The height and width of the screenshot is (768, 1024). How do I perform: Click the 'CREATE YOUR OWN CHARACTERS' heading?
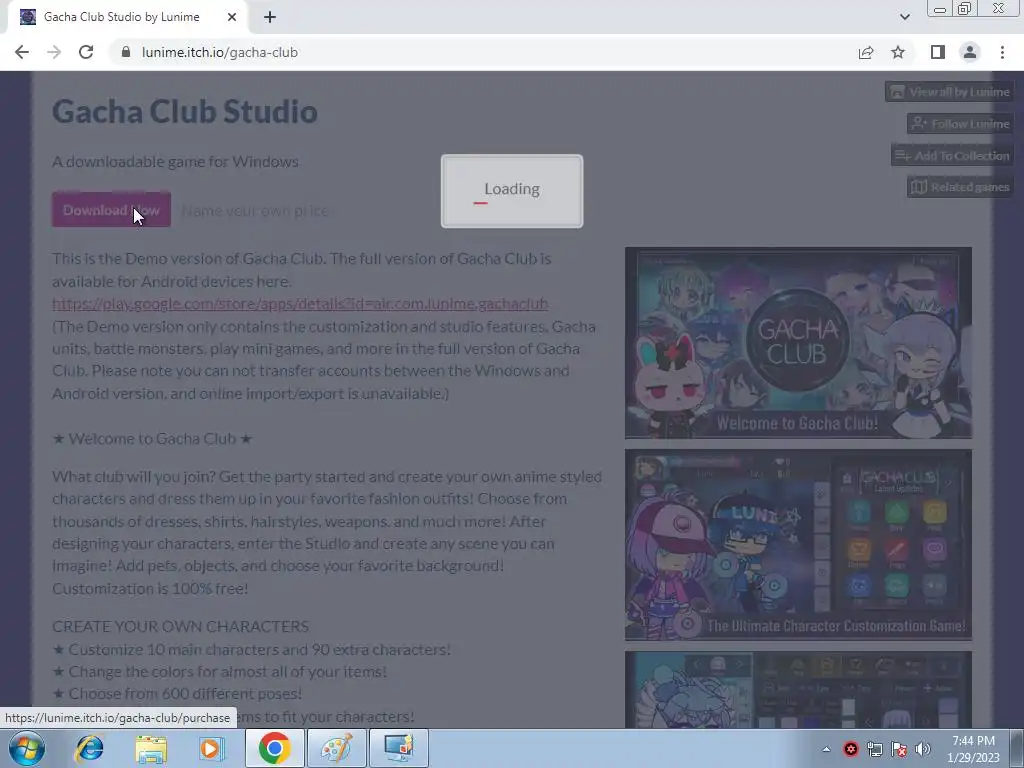click(x=181, y=626)
